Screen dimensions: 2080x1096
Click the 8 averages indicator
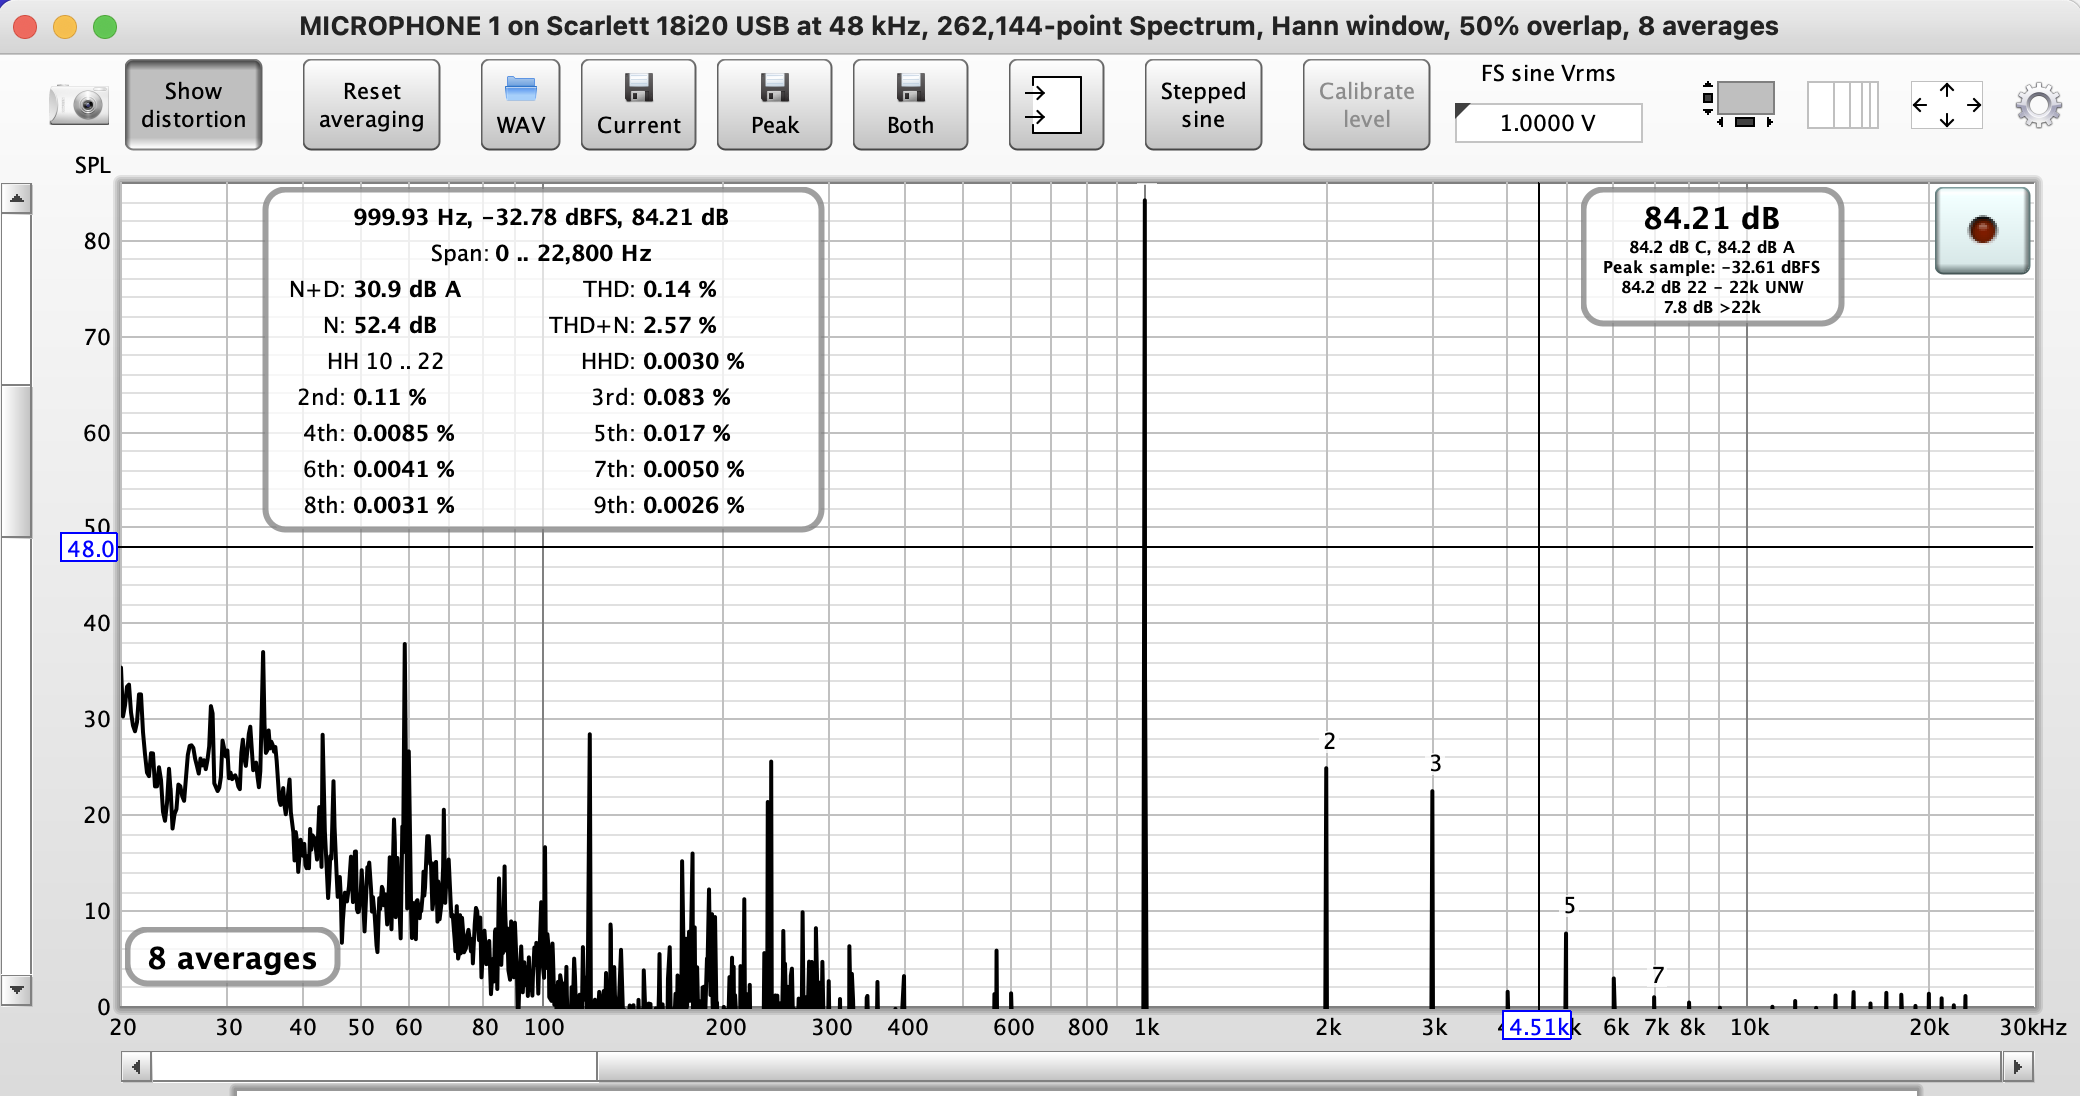pyautogui.click(x=232, y=958)
